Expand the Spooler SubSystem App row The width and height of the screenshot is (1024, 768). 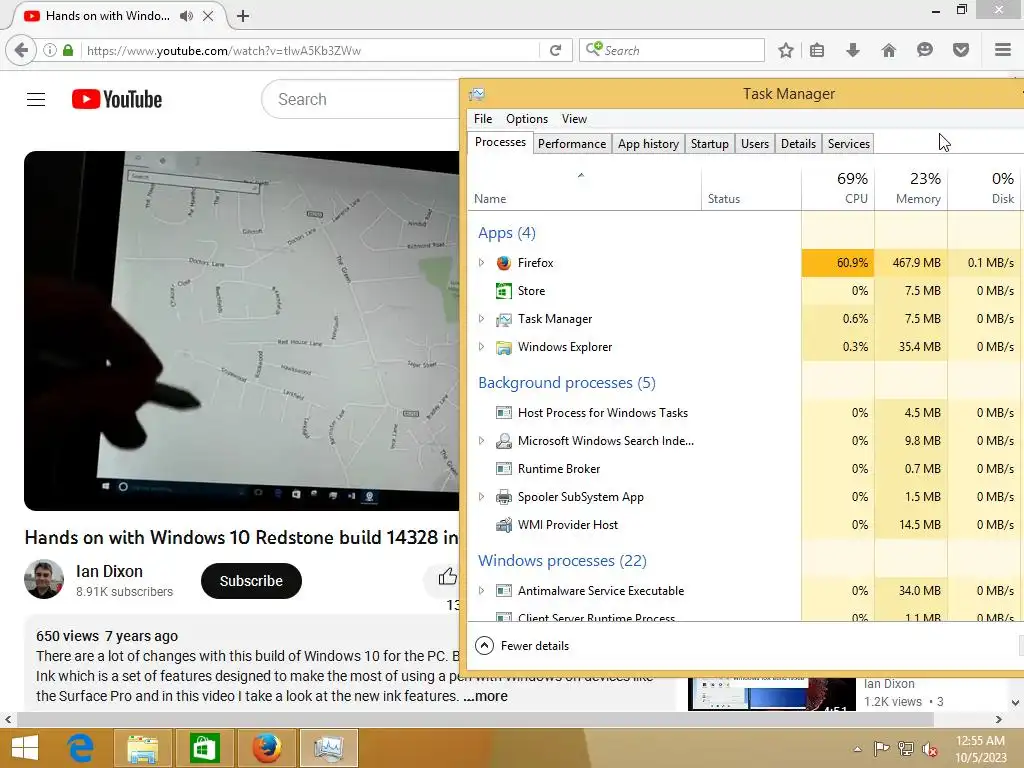tap(482, 497)
